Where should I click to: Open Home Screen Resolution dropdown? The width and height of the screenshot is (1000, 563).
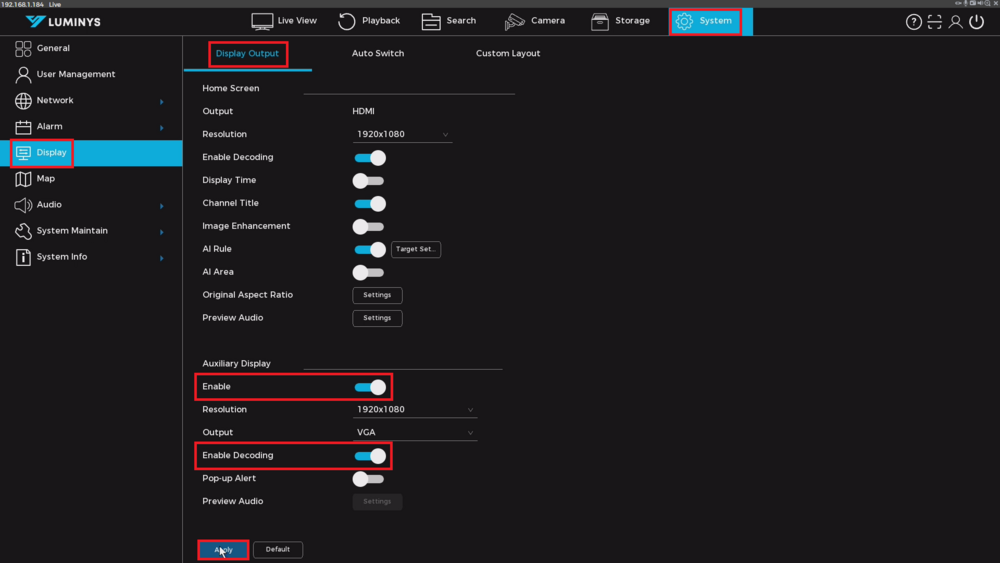click(402, 134)
